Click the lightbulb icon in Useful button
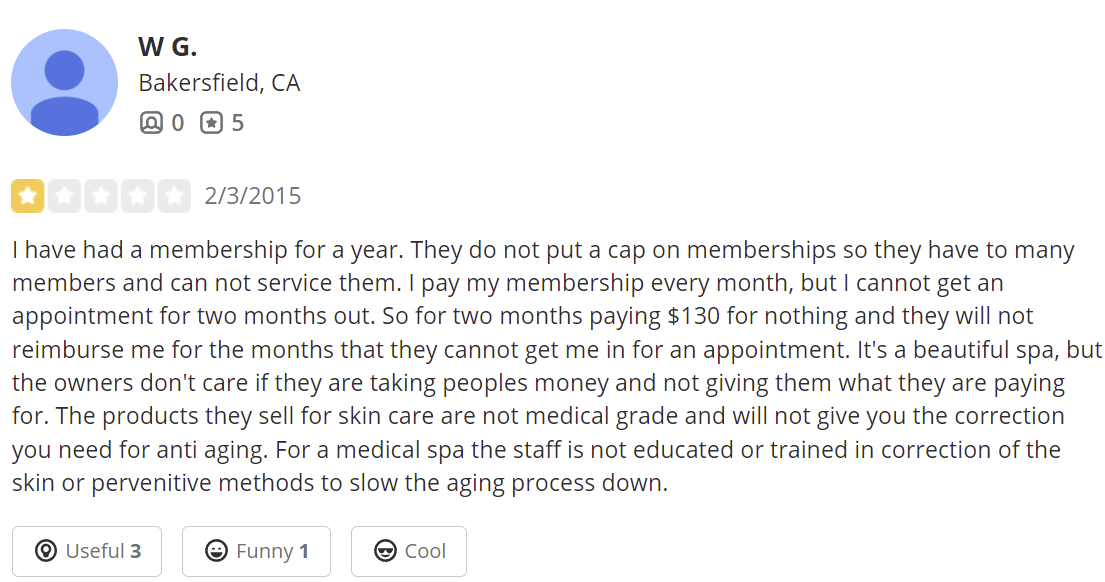 pos(44,551)
